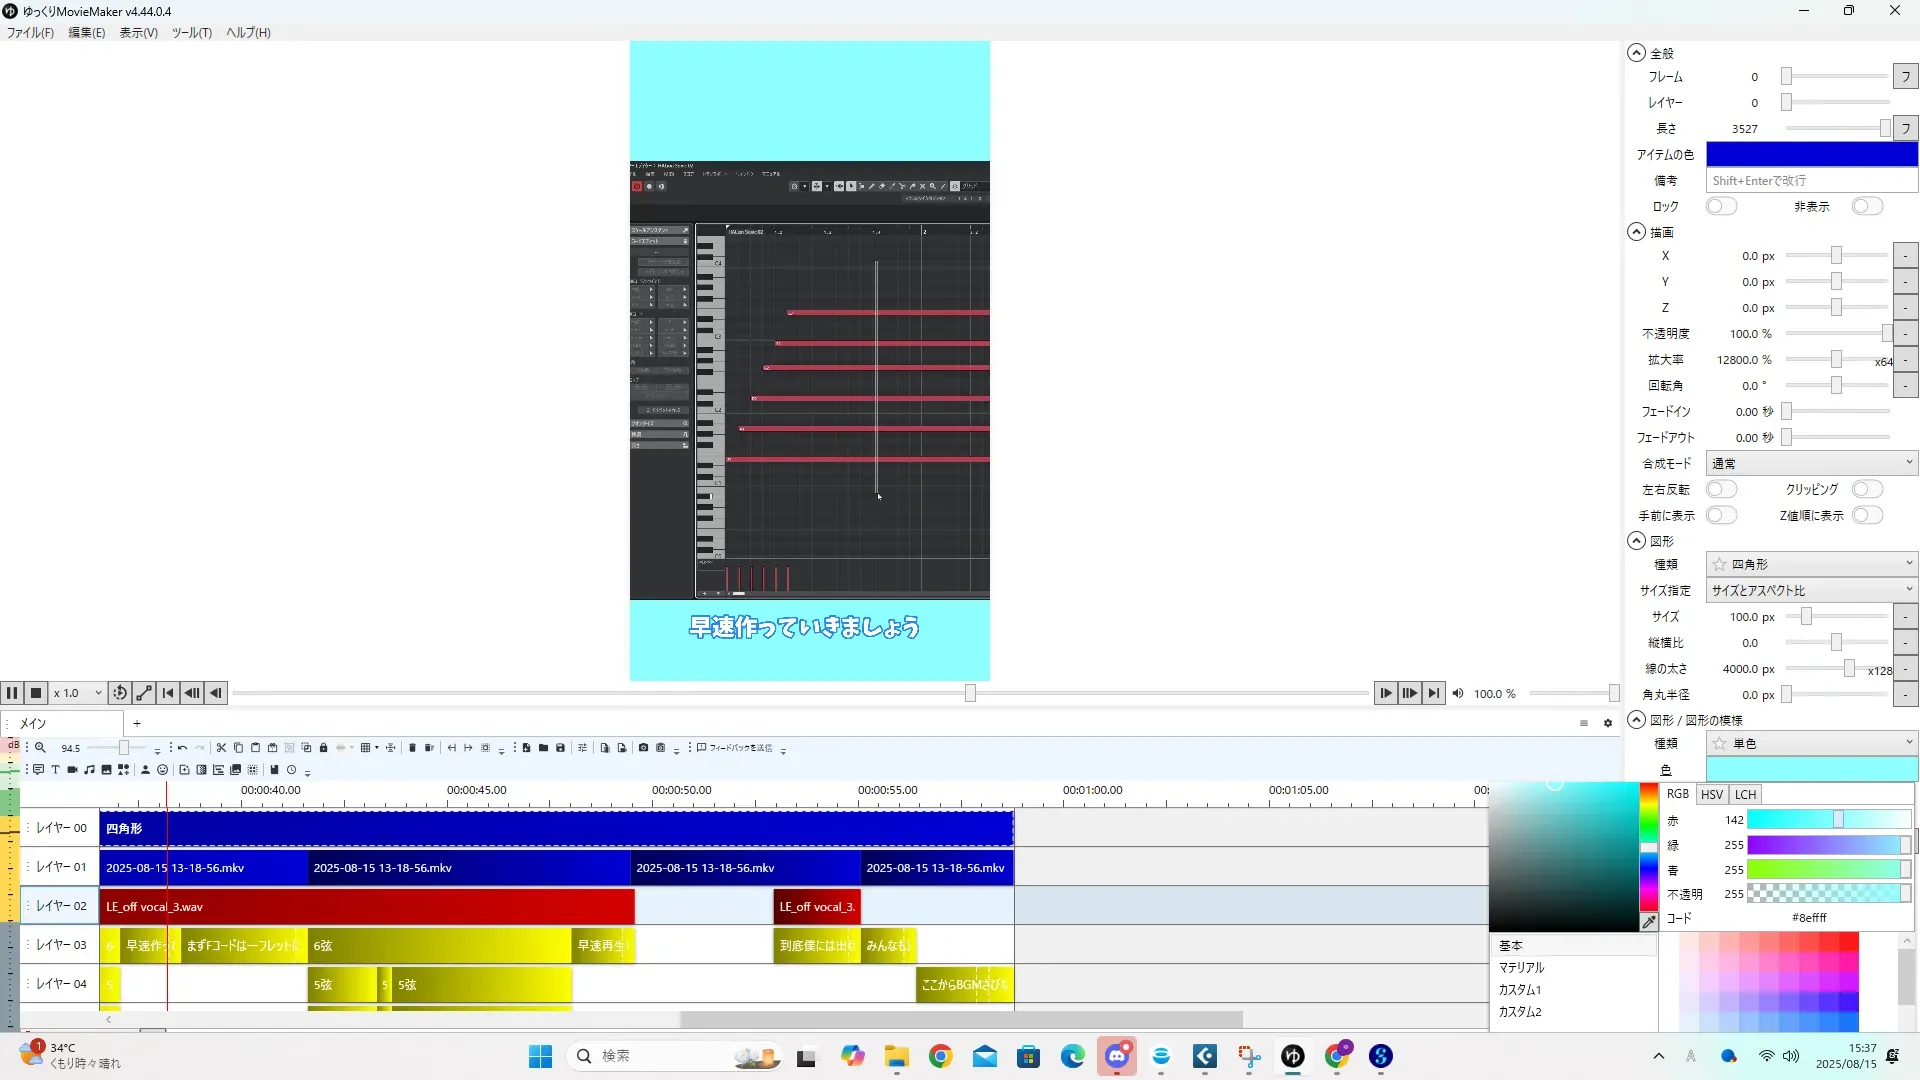Image resolution: width=1920 pixels, height=1080 pixels.
Task: Pause playback with the pause button
Action: pyautogui.click(x=12, y=693)
